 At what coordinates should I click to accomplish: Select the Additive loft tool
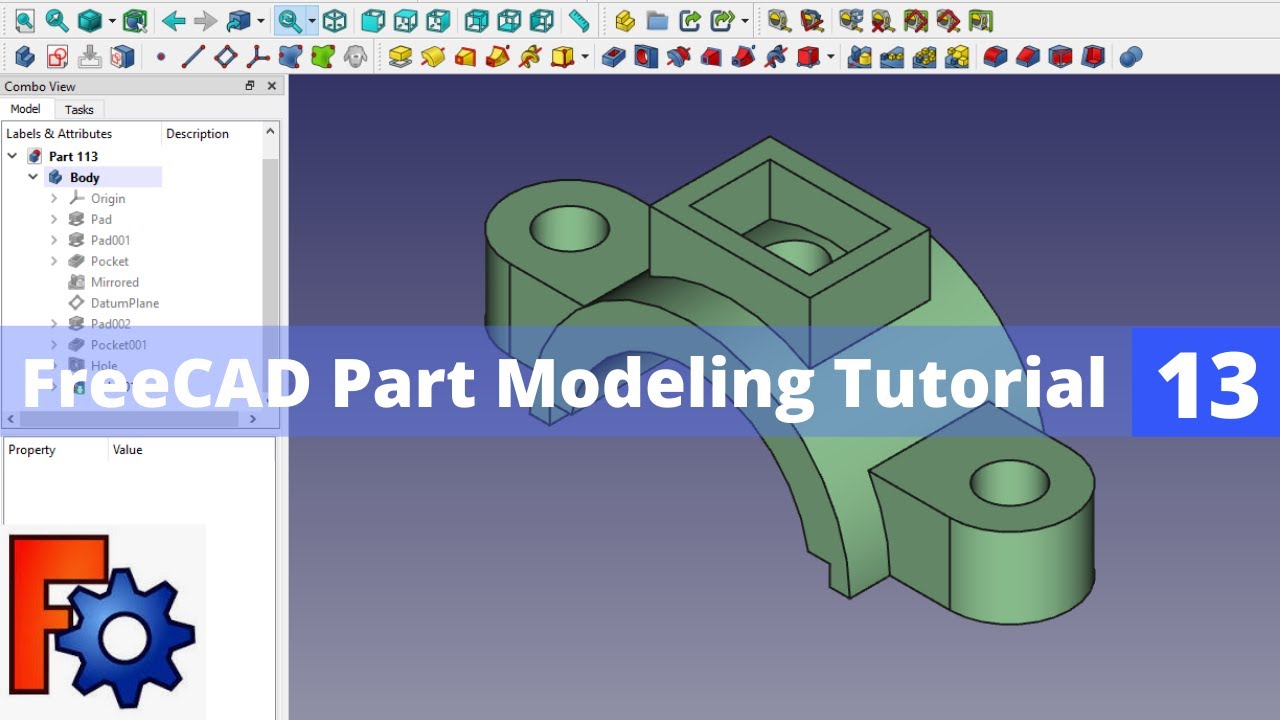[465, 57]
